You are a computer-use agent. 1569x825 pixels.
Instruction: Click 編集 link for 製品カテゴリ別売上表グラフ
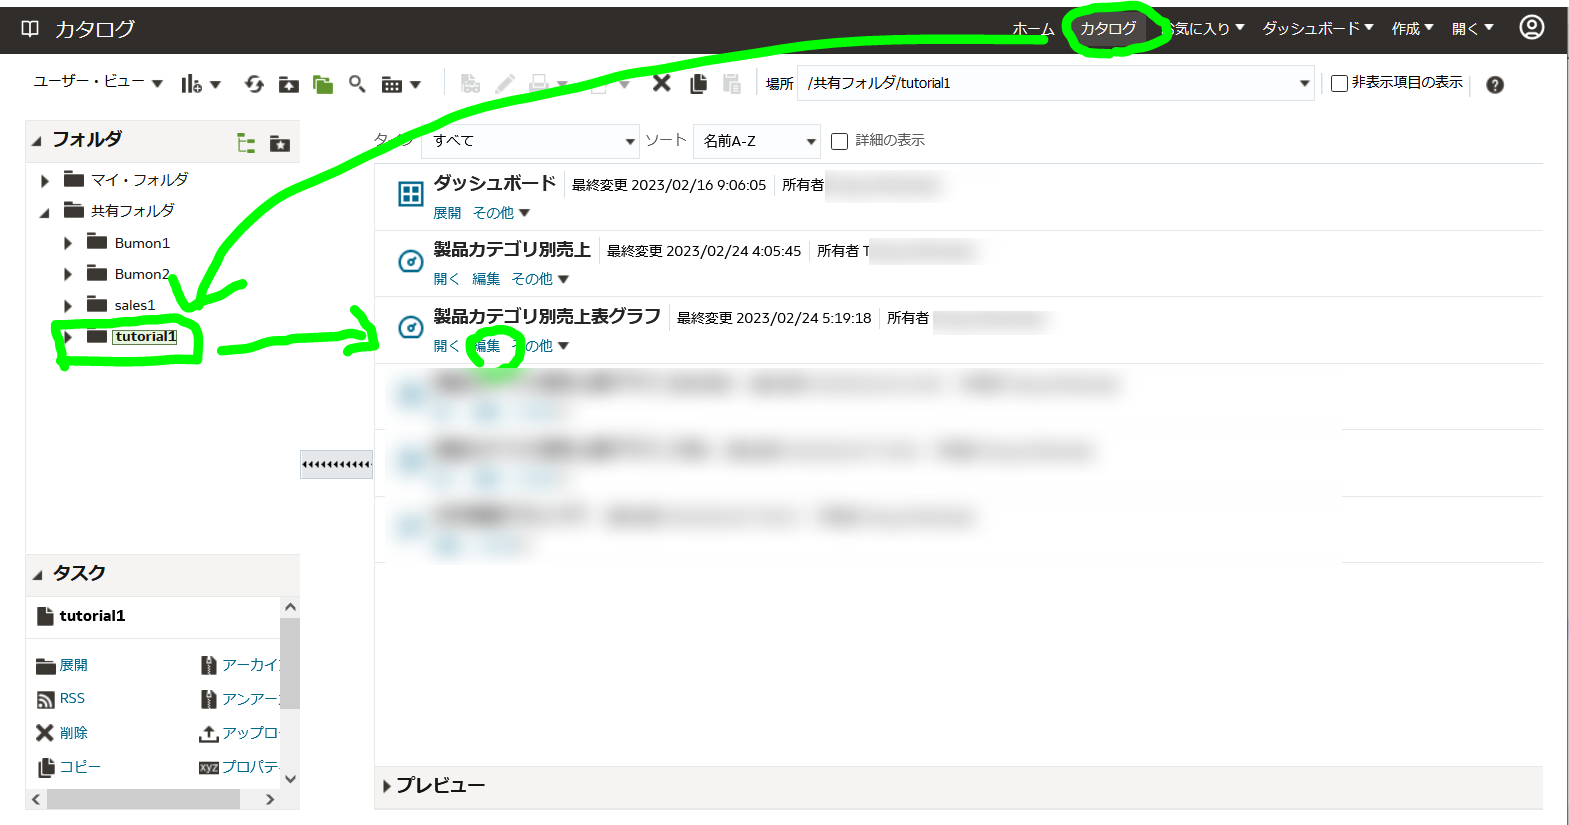(x=486, y=346)
